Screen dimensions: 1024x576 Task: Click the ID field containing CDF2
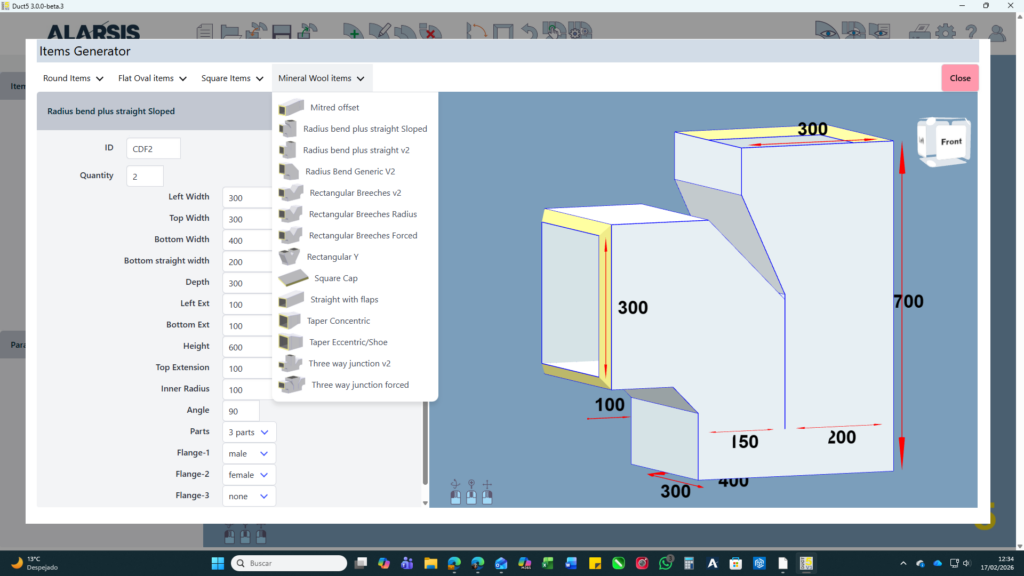153,148
